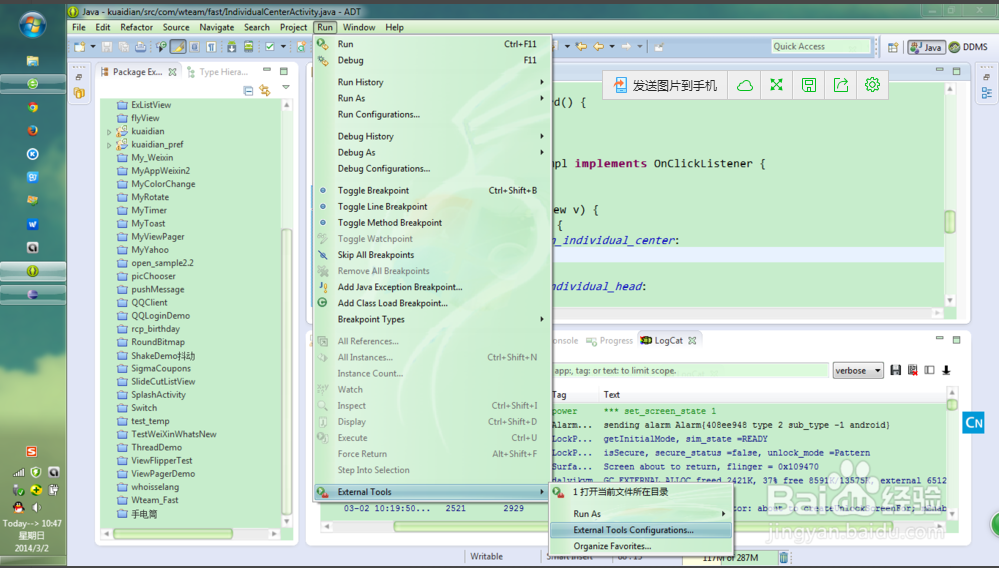Open the Run History submenu
The image size is (999, 568).
[x=433, y=82]
